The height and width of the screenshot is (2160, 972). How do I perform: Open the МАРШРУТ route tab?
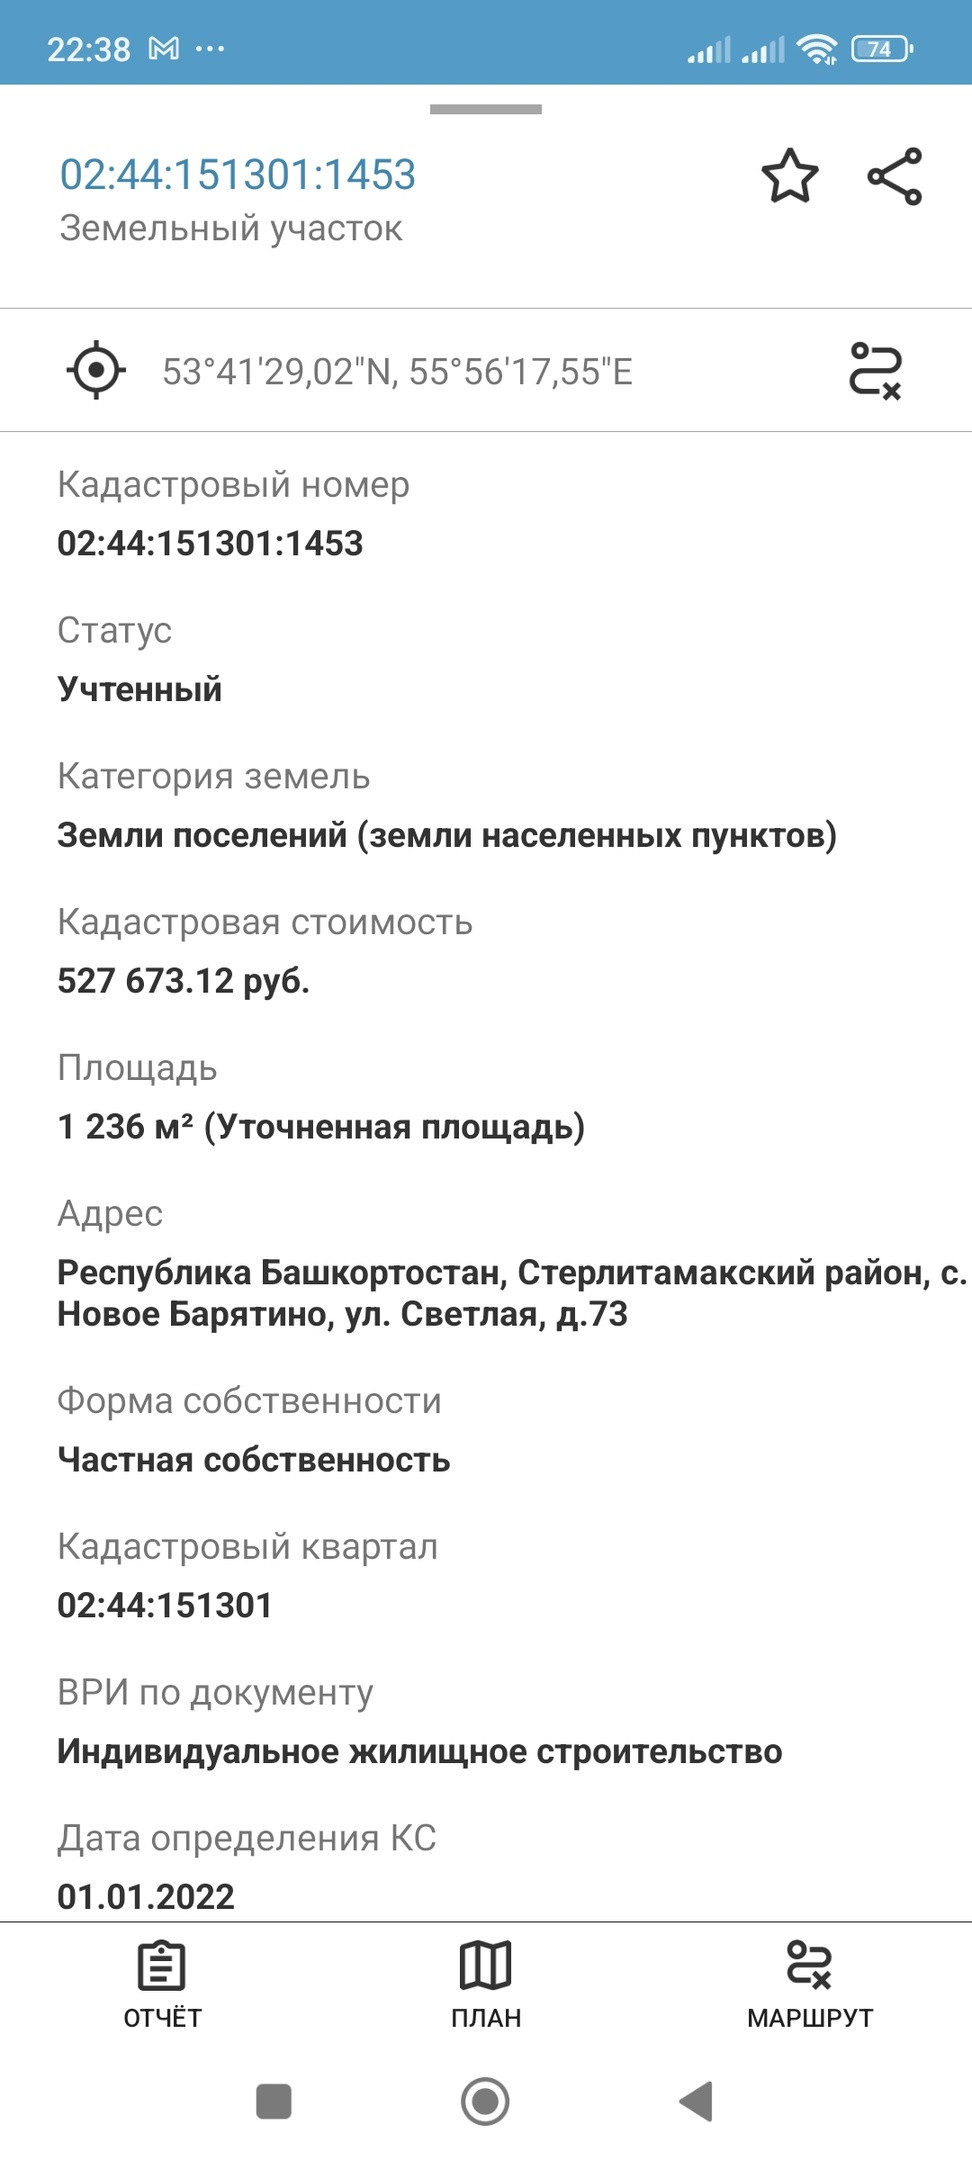pos(810,1985)
